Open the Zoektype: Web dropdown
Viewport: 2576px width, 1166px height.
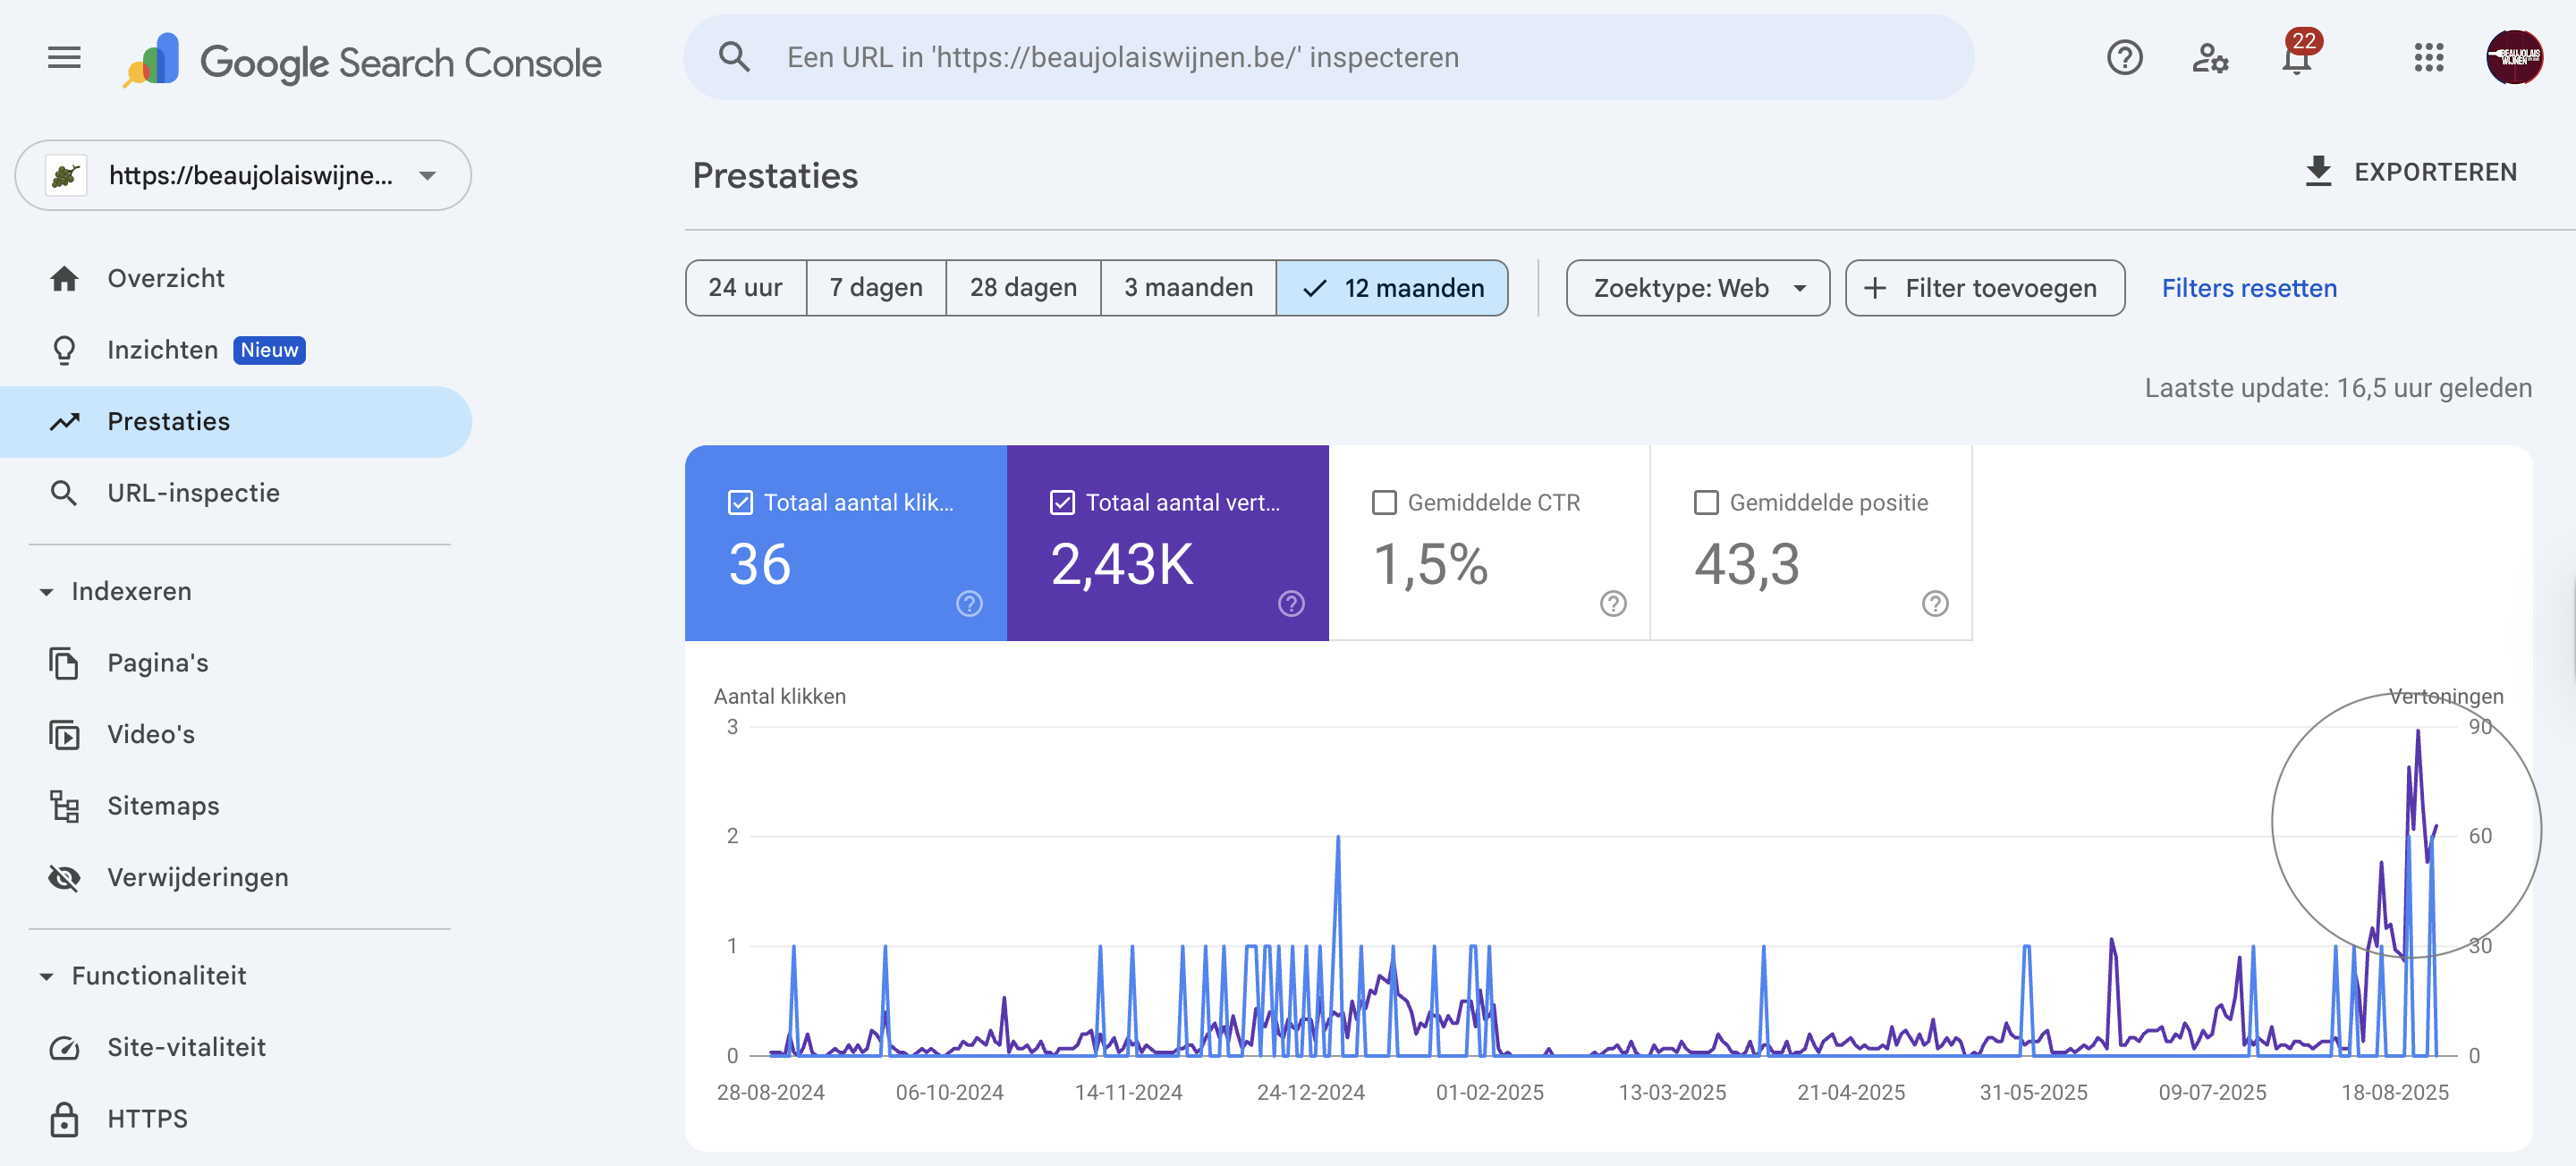tap(1697, 288)
